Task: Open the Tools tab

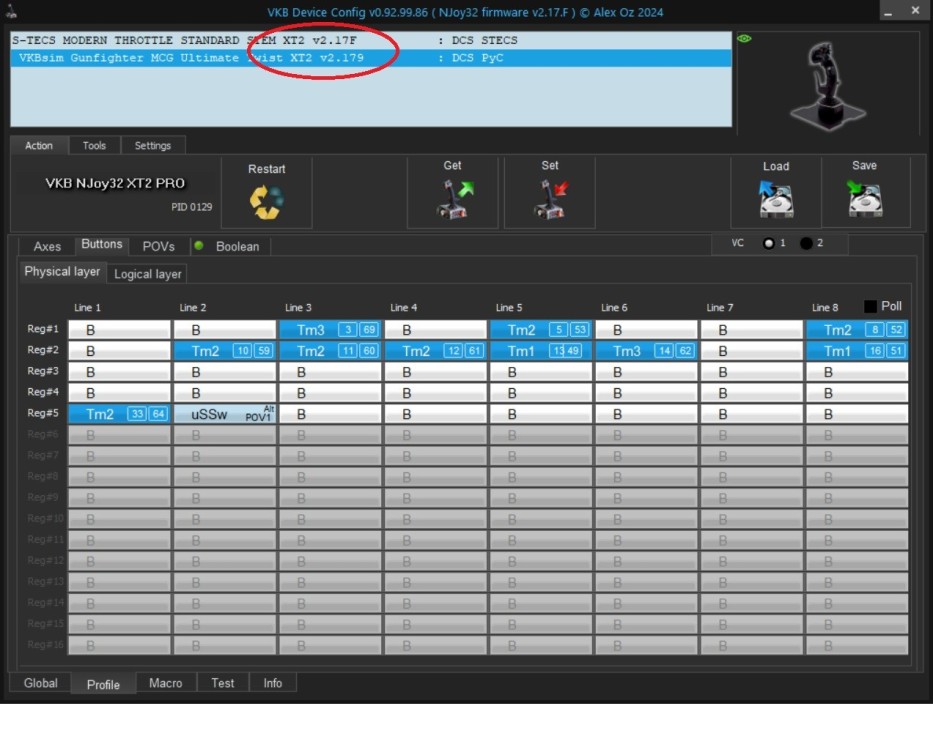Action: [94, 145]
